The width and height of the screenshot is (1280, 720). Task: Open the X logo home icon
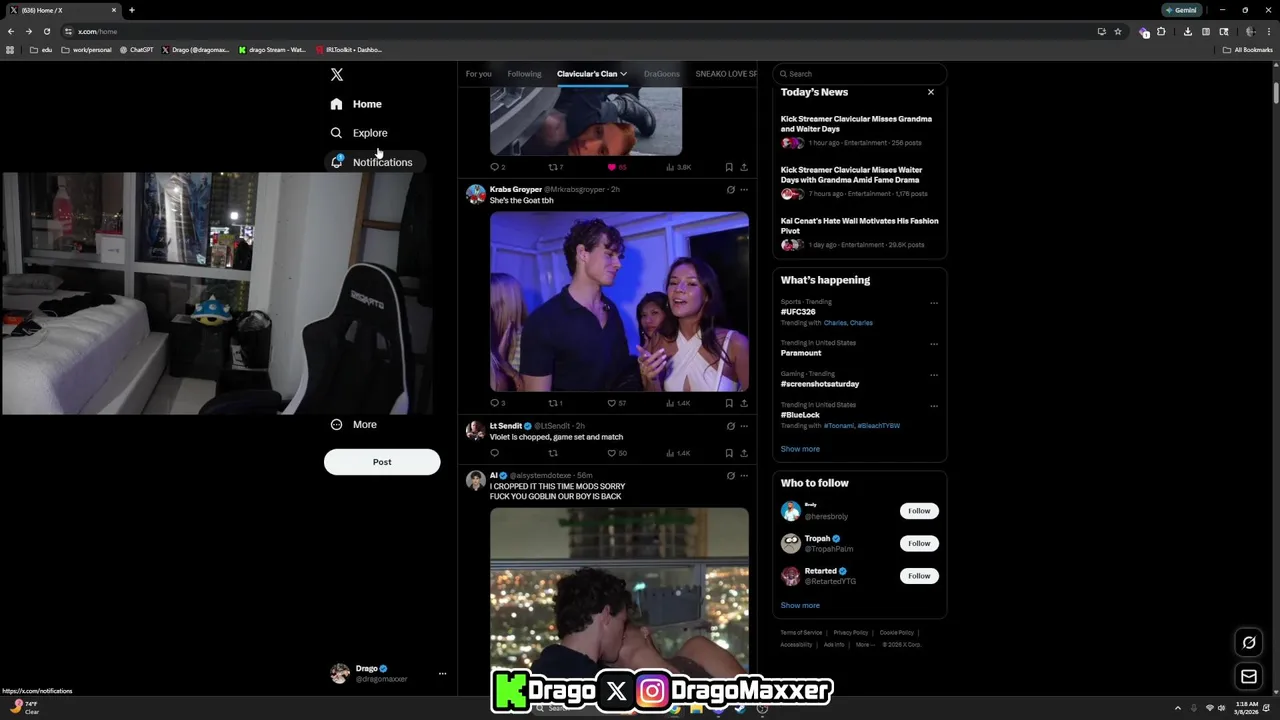337,75
